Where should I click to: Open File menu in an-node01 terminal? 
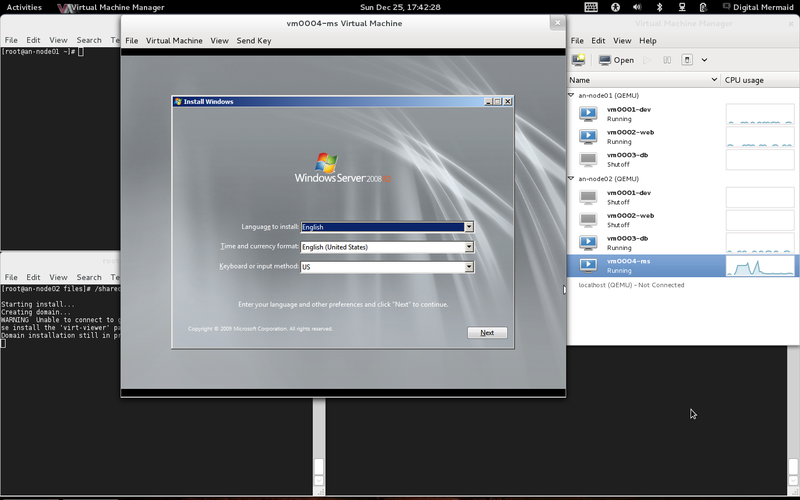11,40
